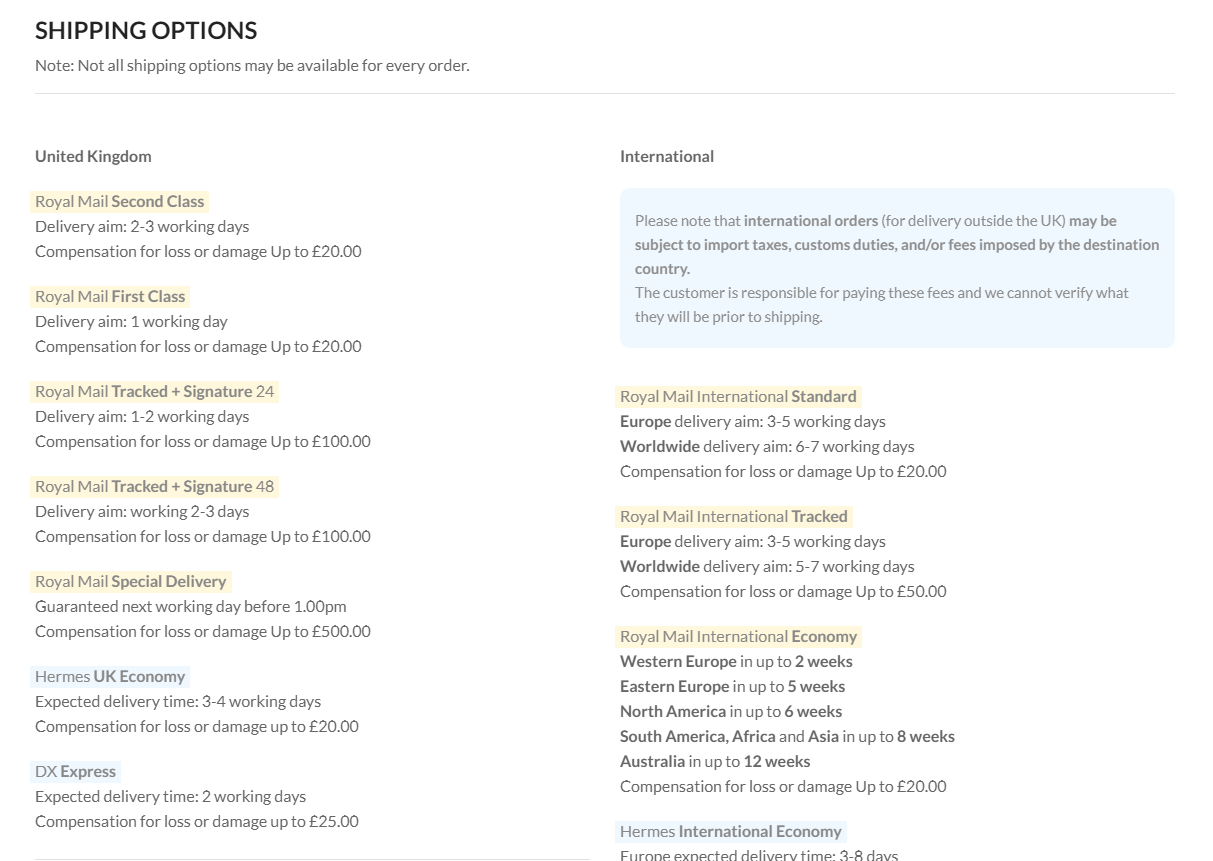Select Royal Mail Tracked + Signature 48 label

point(155,486)
